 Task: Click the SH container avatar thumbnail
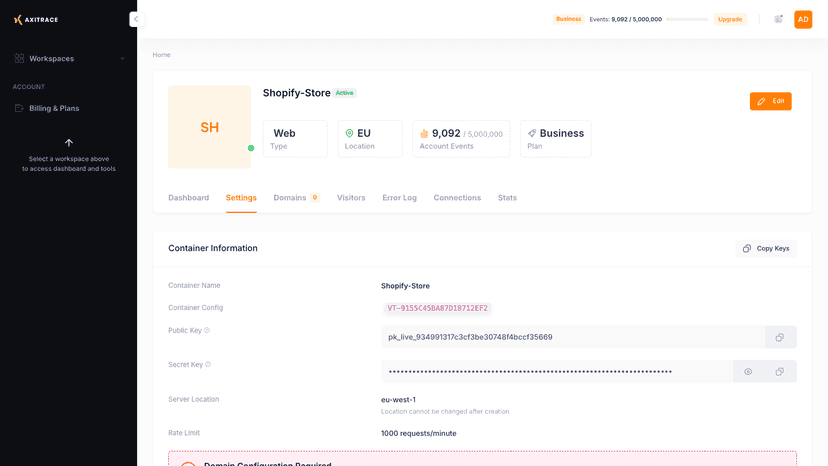pyautogui.click(x=209, y=127)
